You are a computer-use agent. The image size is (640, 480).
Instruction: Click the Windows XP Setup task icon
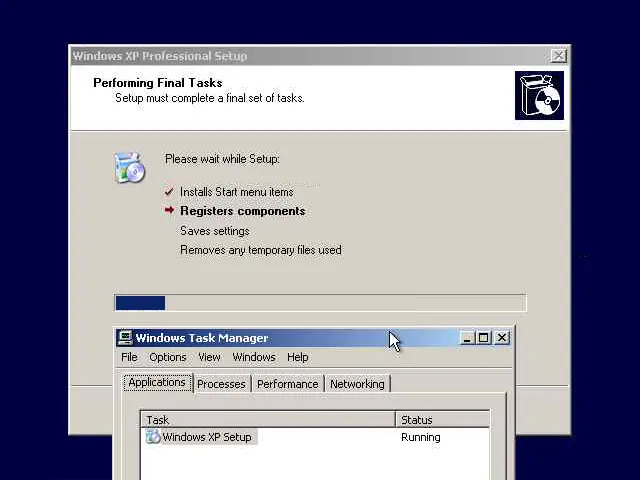coord(153,437)
